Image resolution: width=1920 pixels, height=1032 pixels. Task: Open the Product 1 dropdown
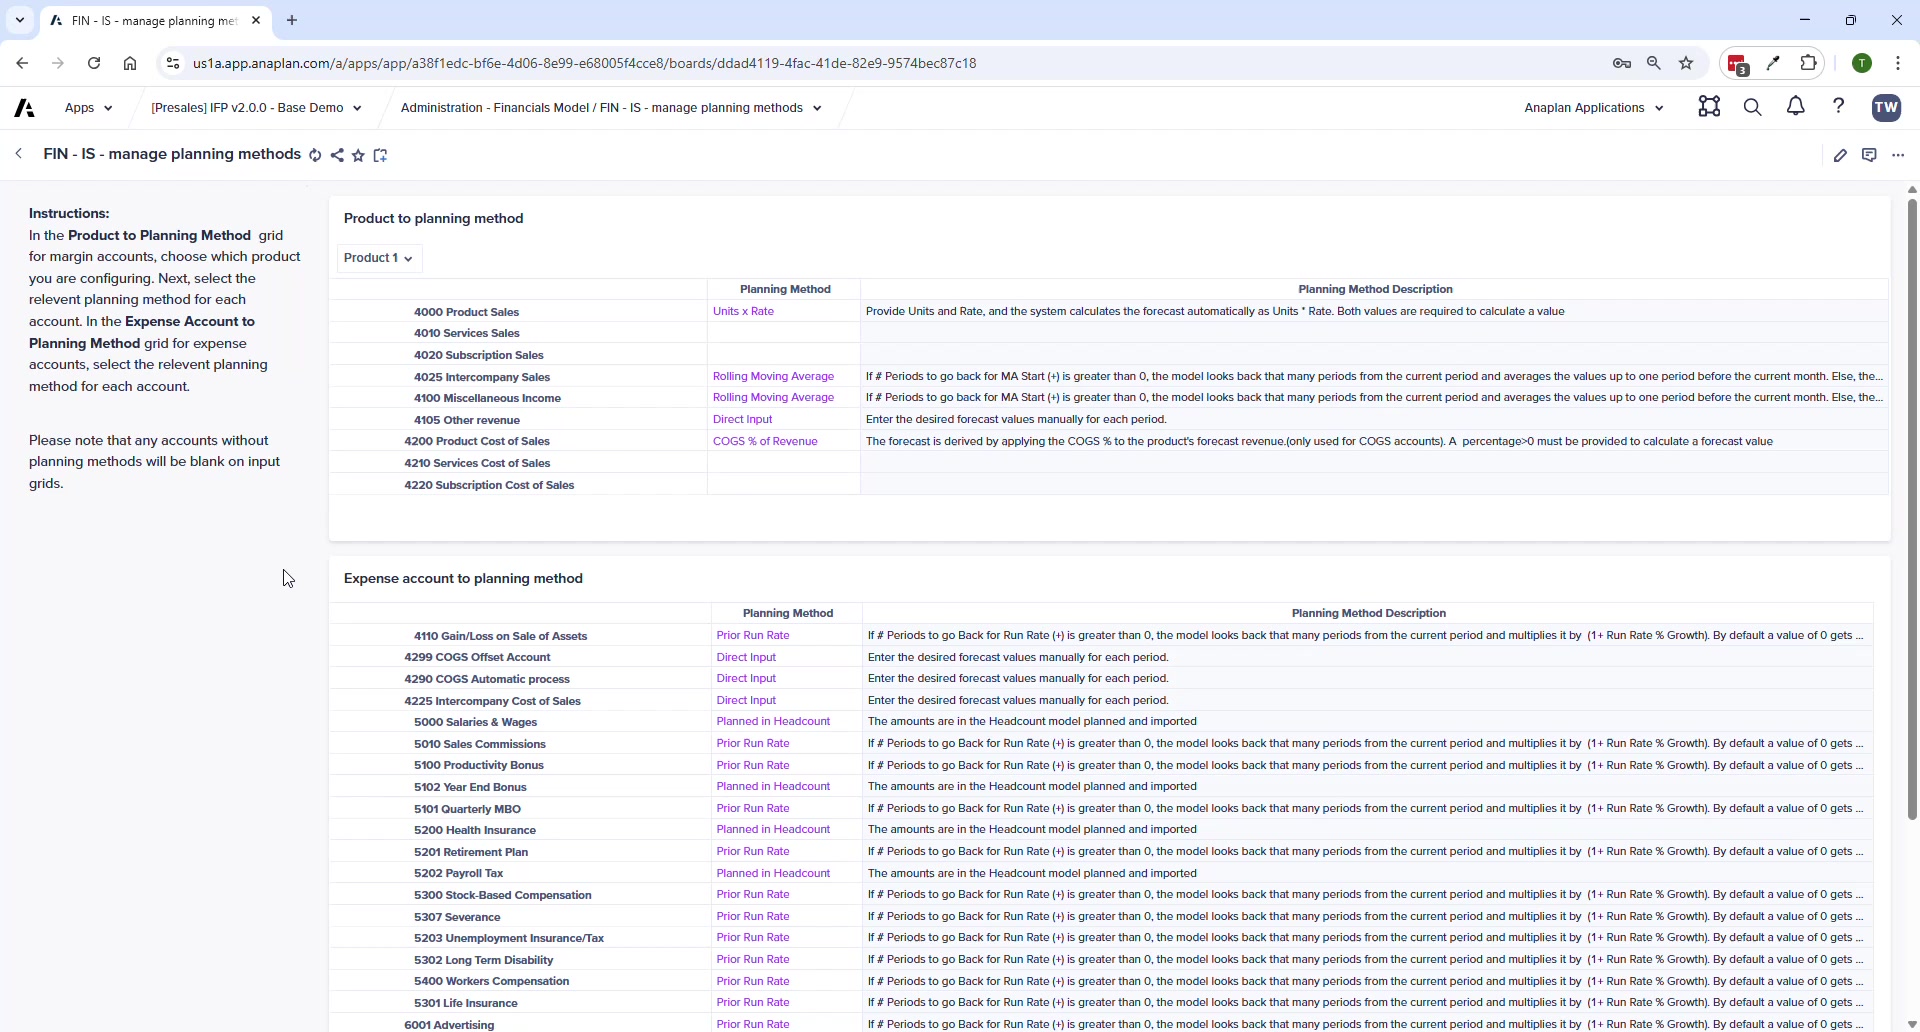tap(378, 258)
